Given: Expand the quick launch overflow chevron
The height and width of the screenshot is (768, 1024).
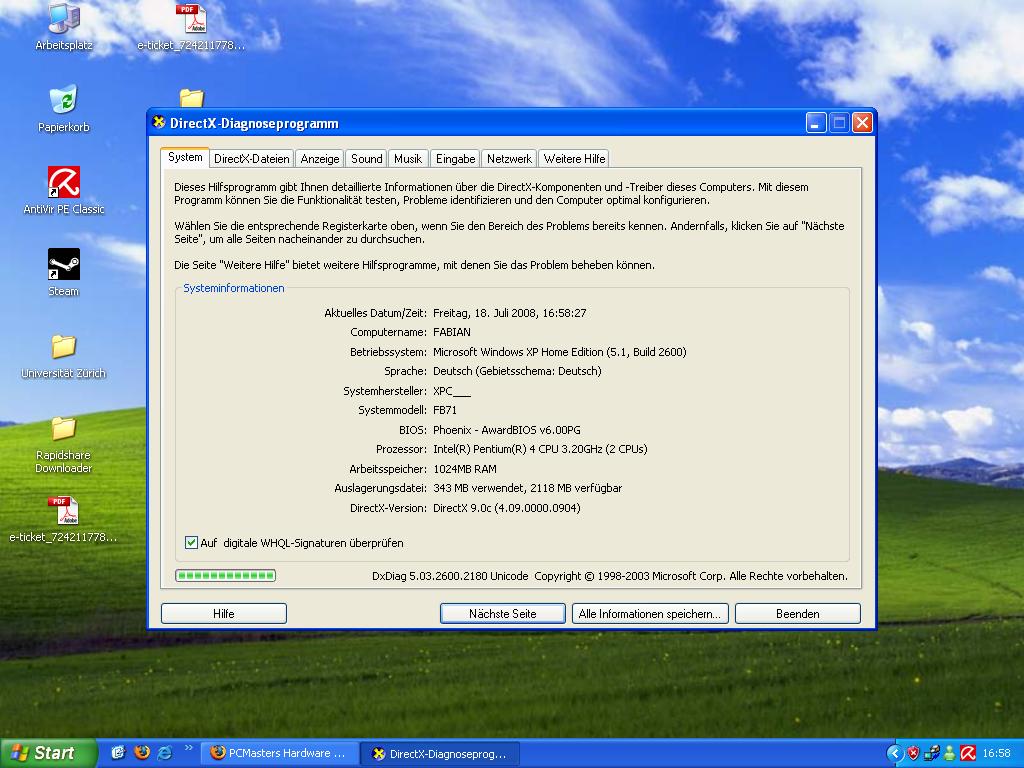Looking at the screenshot, I should click(x=189, y=748).
